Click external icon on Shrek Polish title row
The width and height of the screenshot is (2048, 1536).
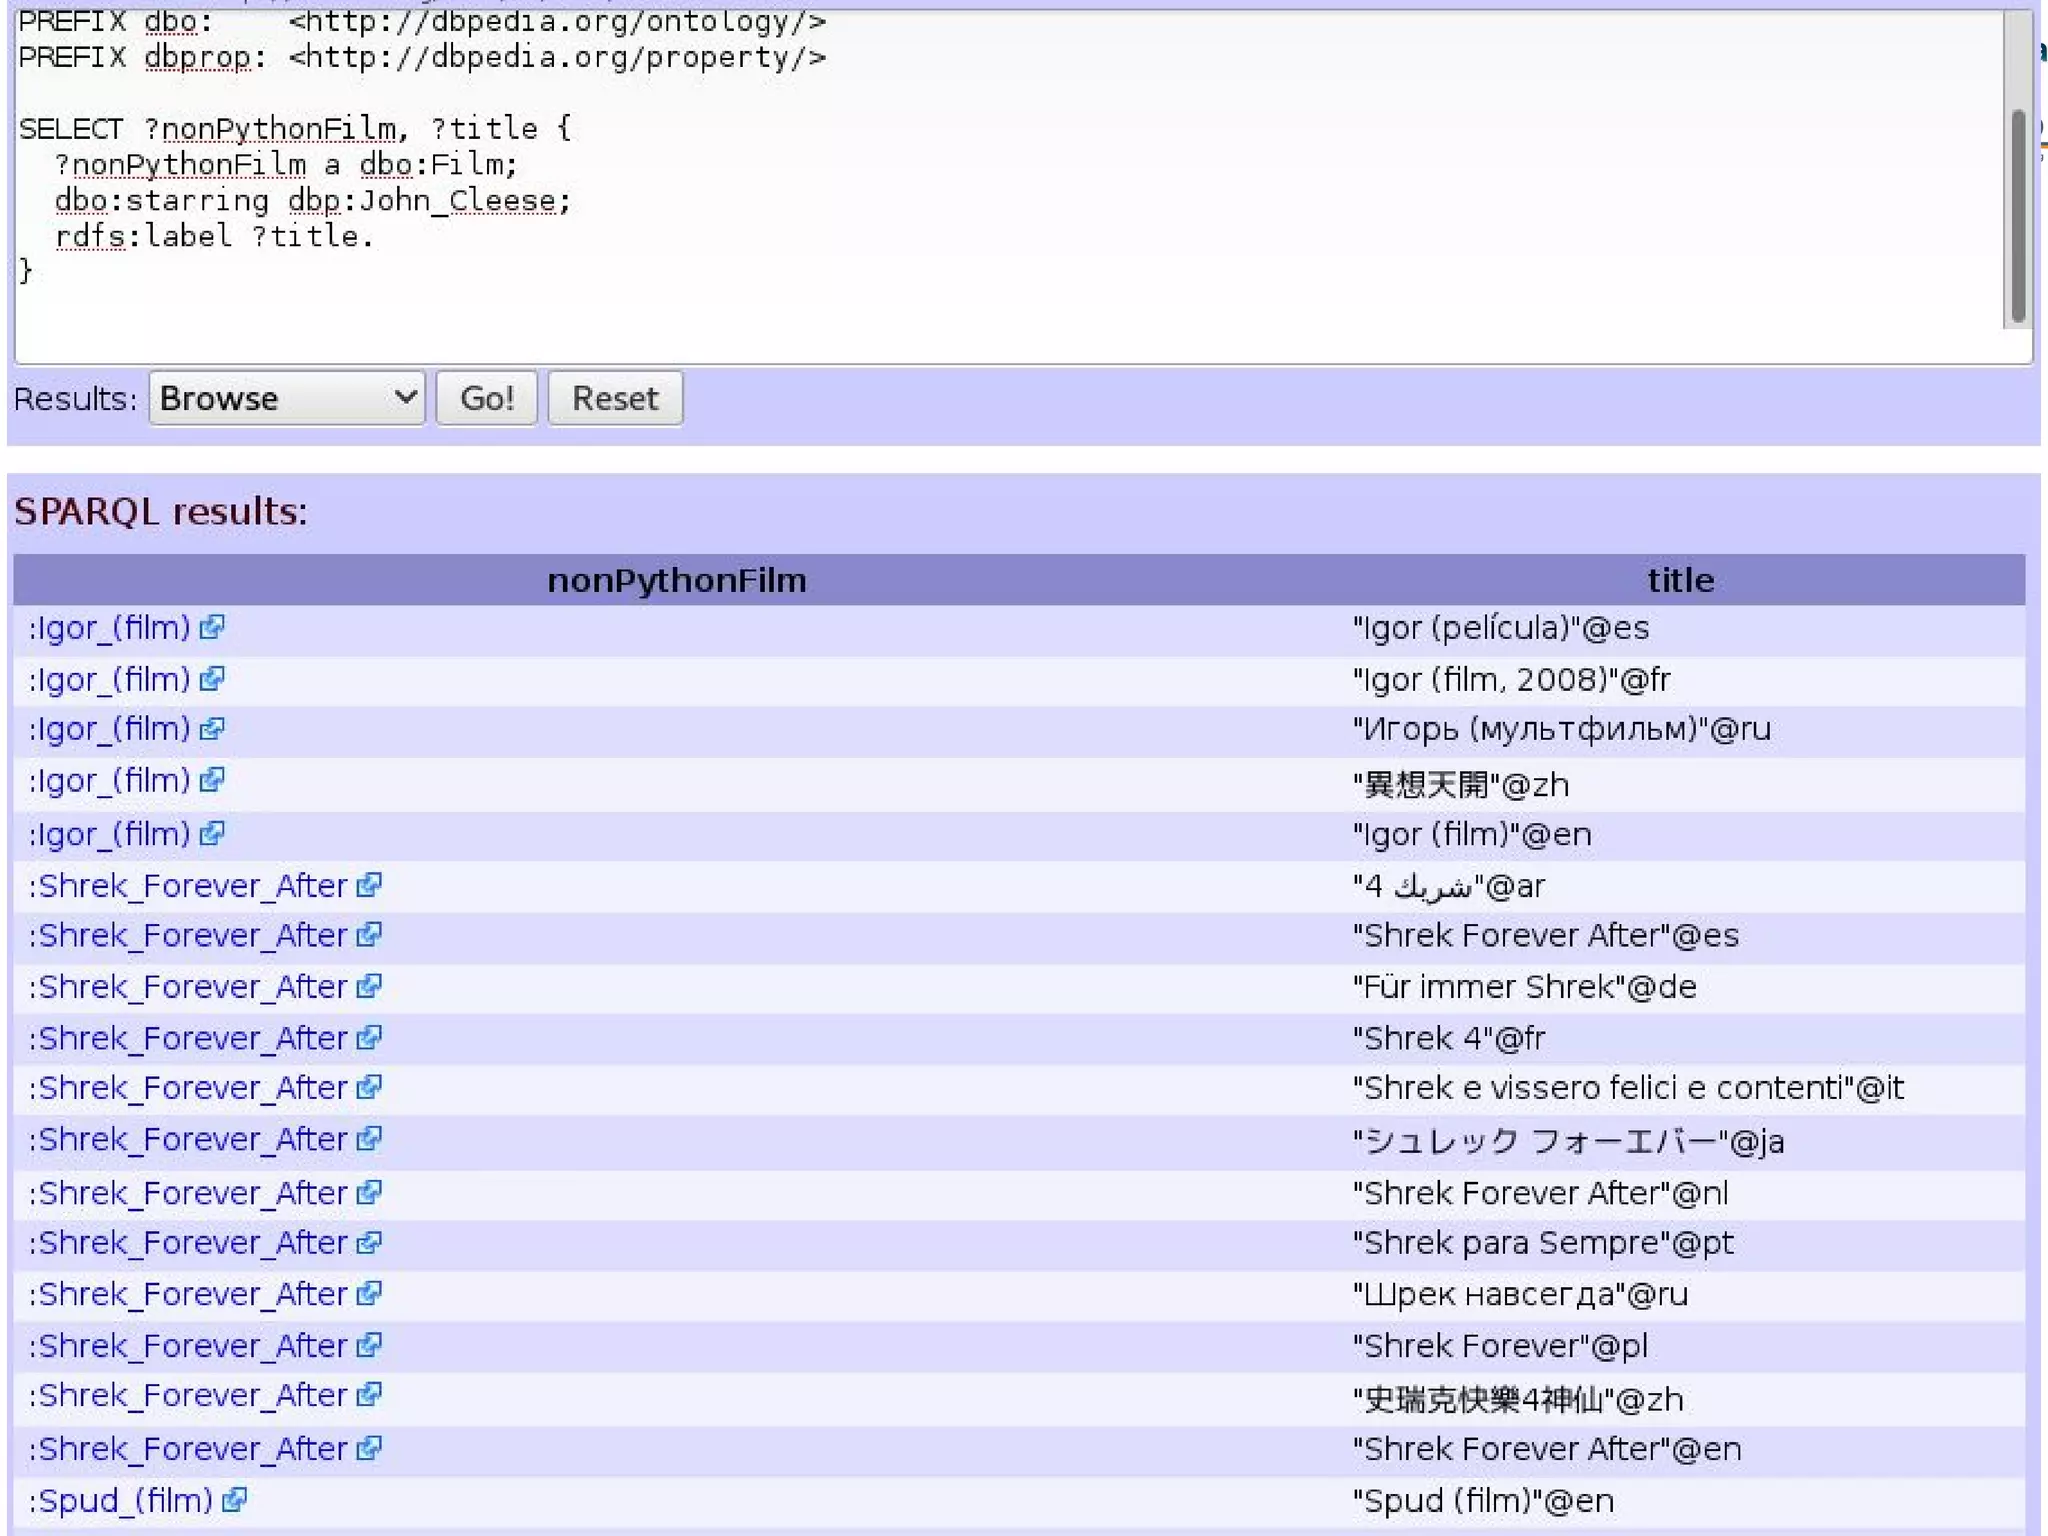[369, 1345]
